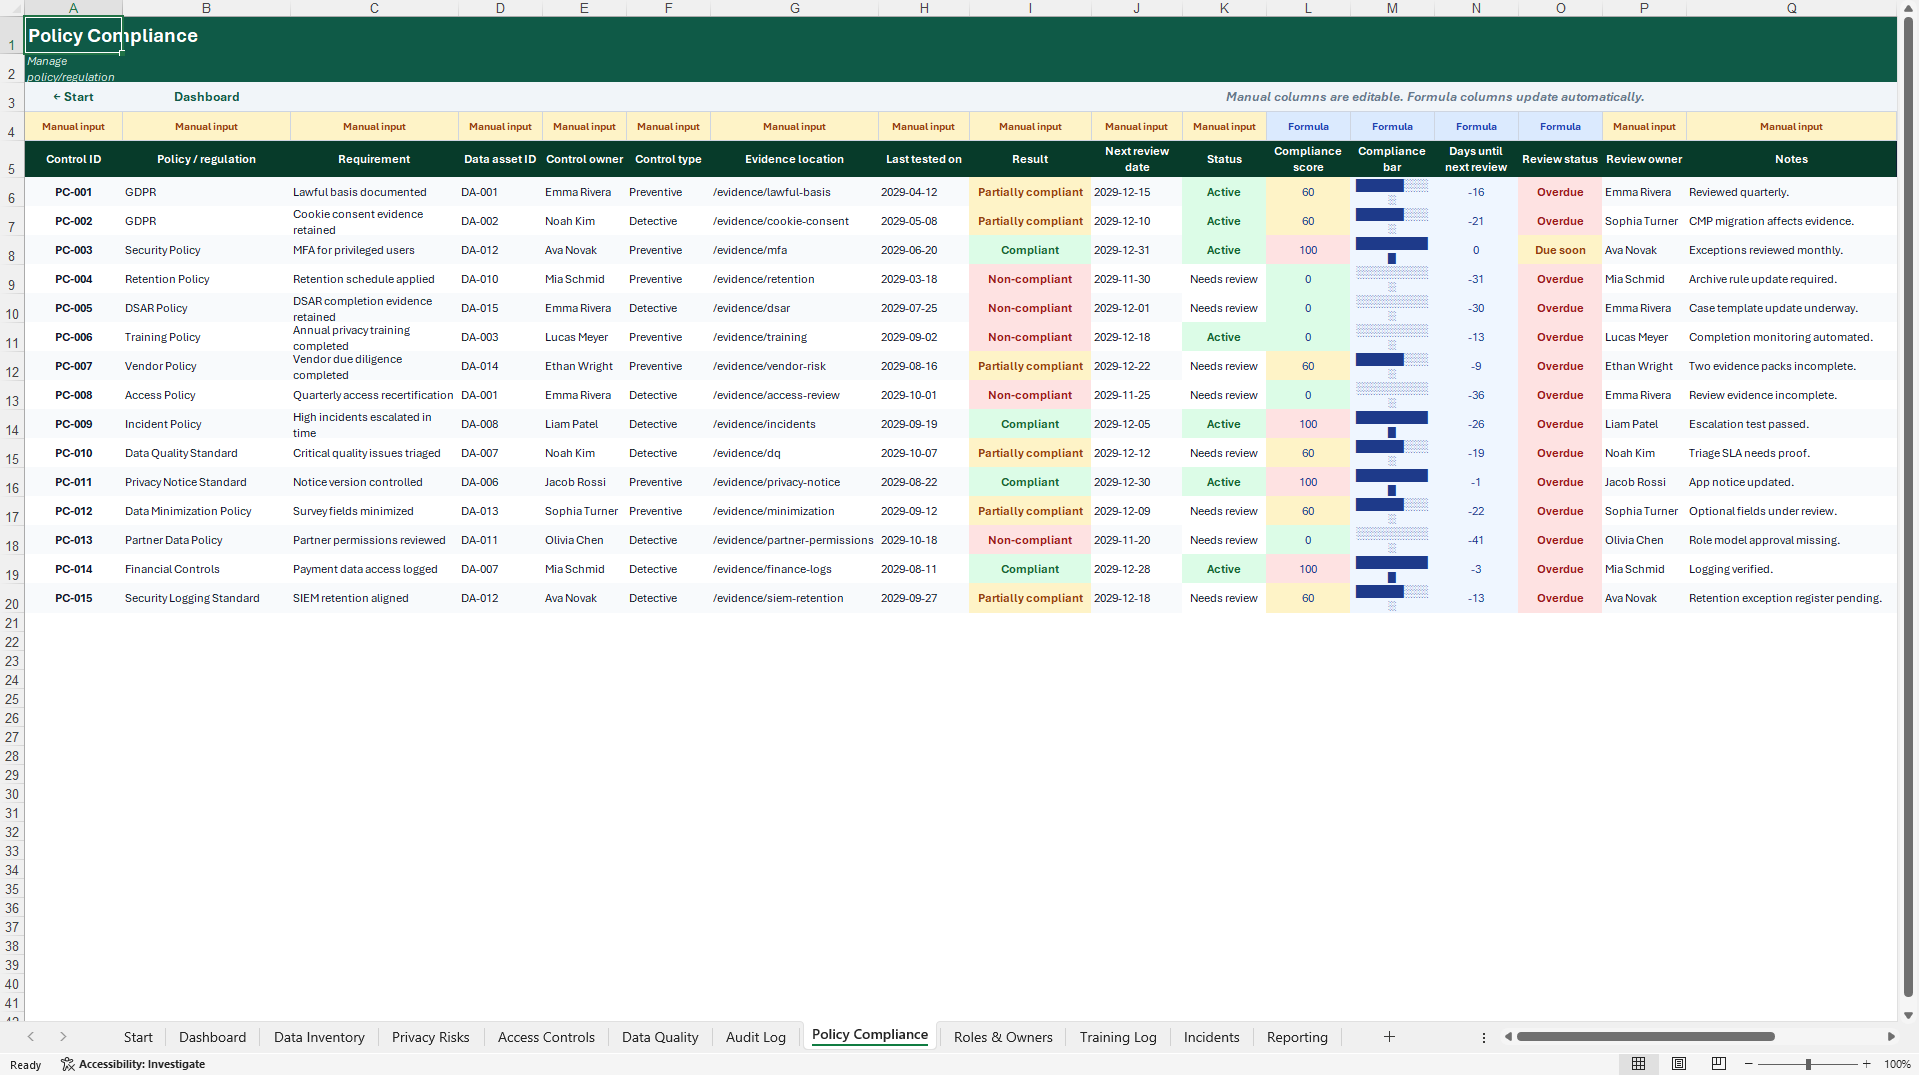The width and height of the screenshot is (1919, 1075).
Task: Select Non-compliant result for PC-004
Action: point(1029,279)
